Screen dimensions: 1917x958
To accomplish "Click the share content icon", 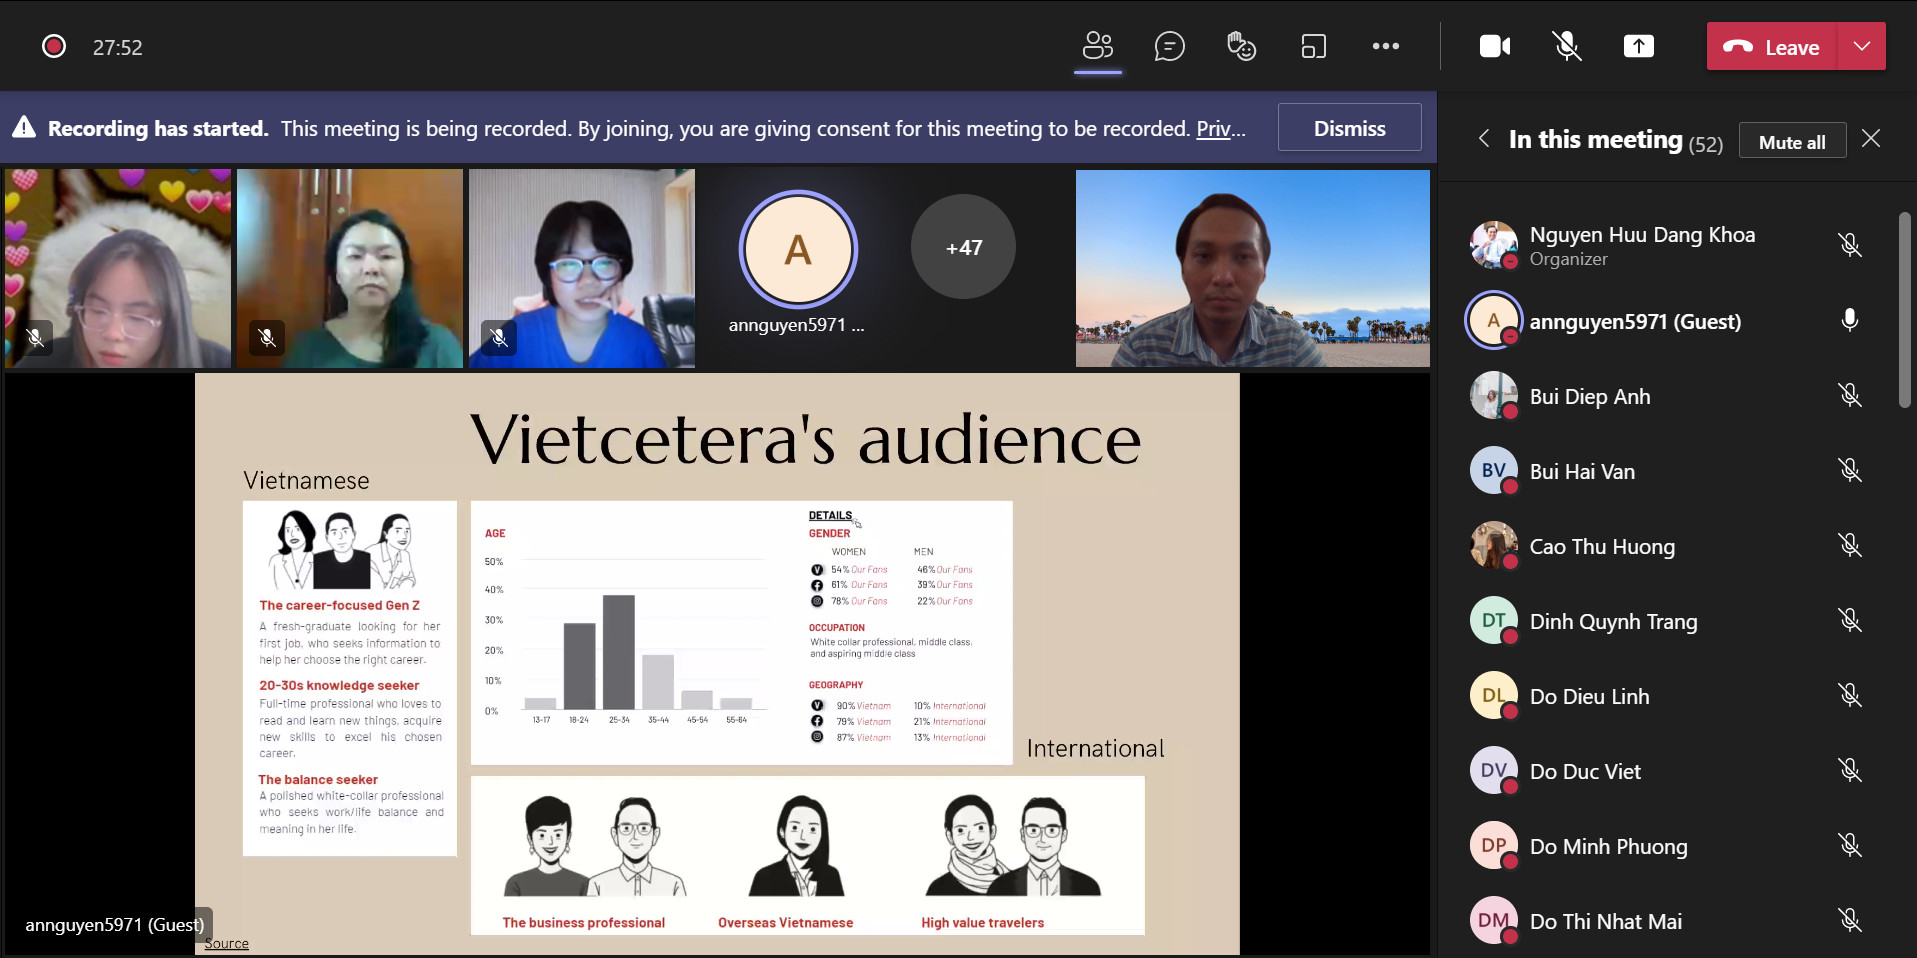I will pos(1639,46).
